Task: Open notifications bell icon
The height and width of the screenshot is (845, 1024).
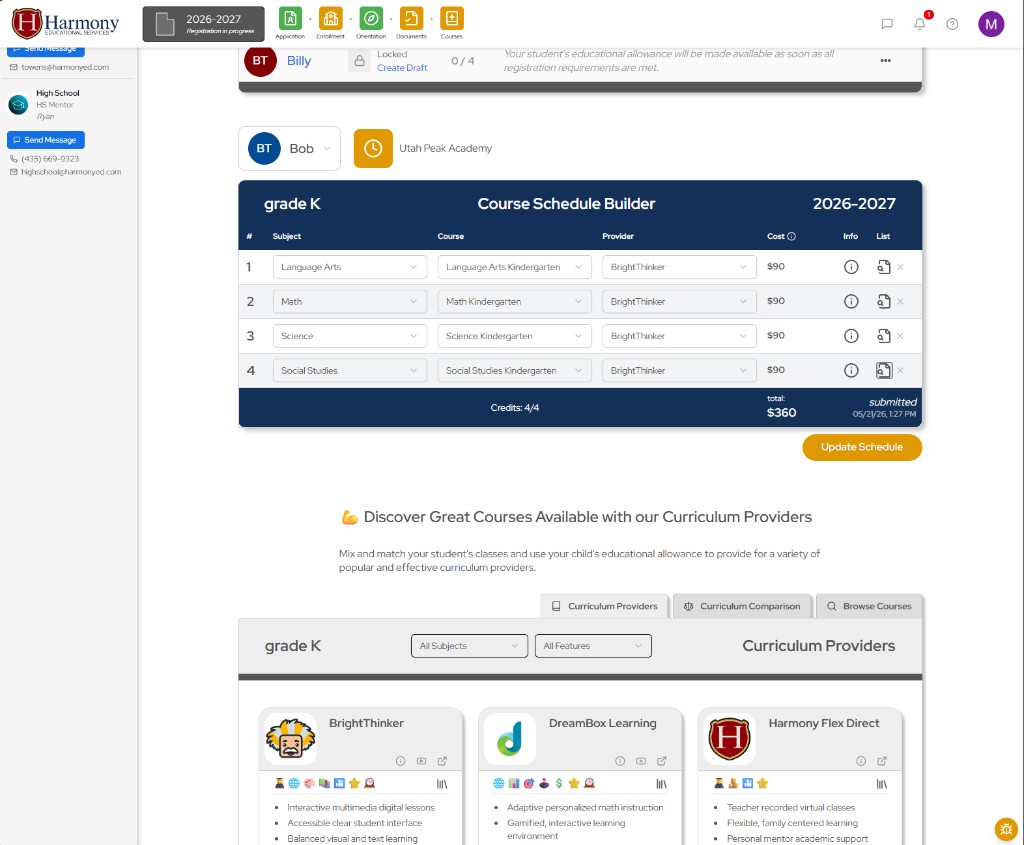Action: pyautogui.click(x=920, y=24)
